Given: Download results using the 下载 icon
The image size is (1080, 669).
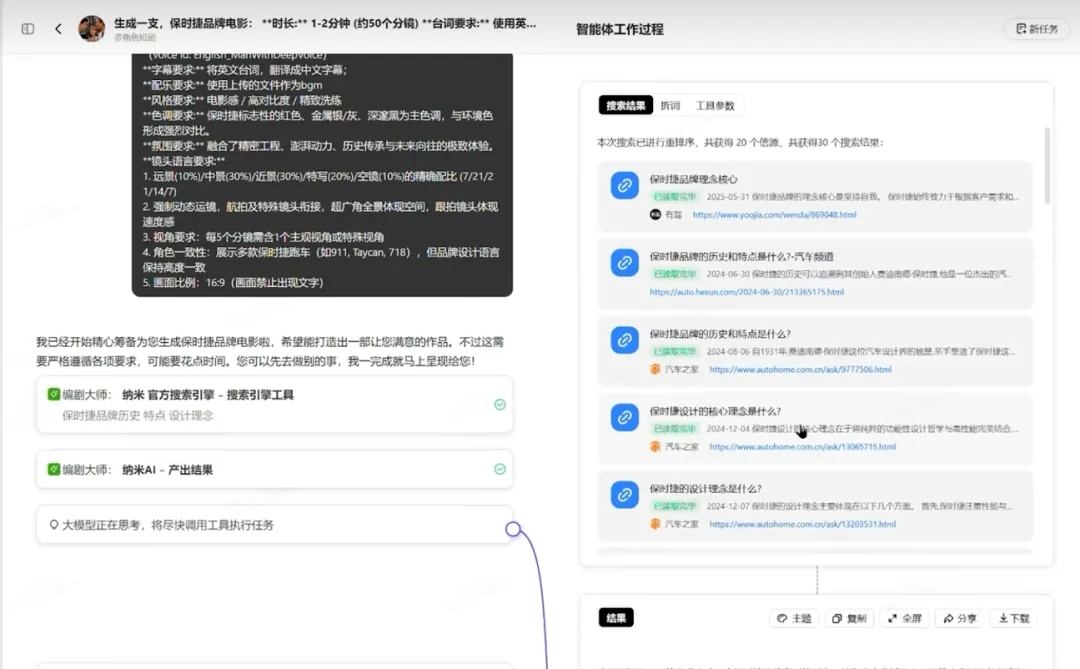Looking at the screenshot, I should pyautogui.click(x=1007, y=618).
